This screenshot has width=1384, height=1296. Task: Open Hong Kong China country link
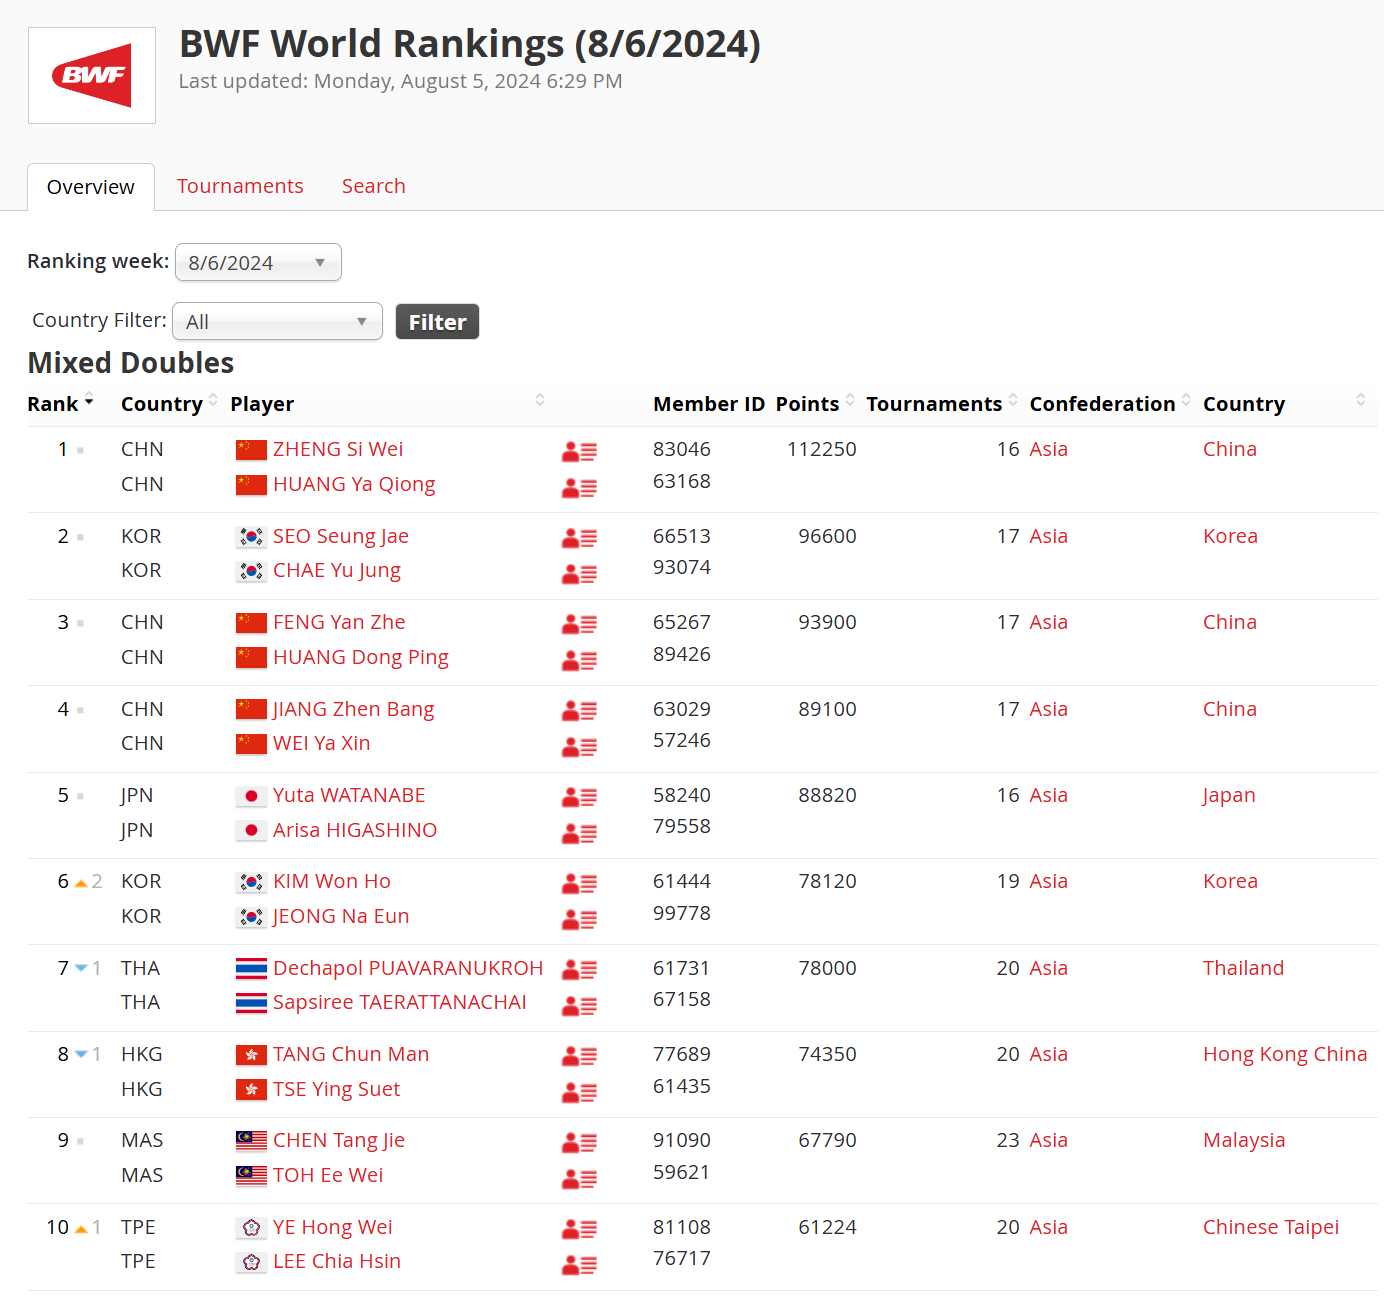pos(1285,1054)
